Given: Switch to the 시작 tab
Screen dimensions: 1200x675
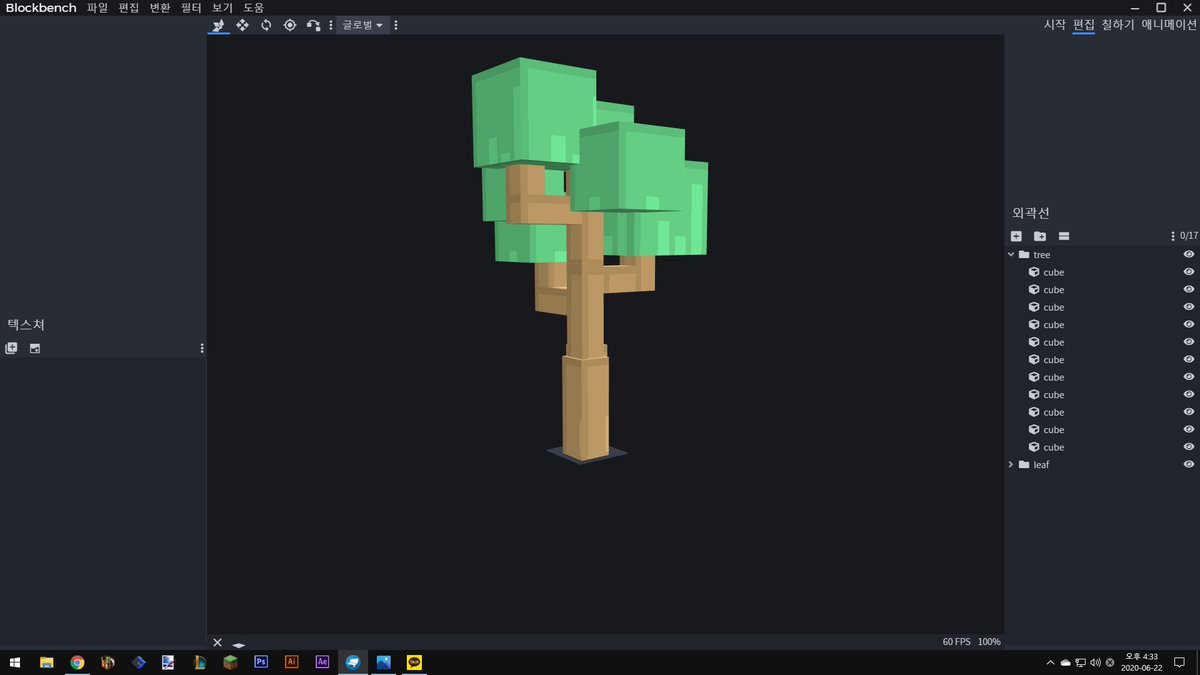Looking at the screenshot, I should click(1055, 25).
